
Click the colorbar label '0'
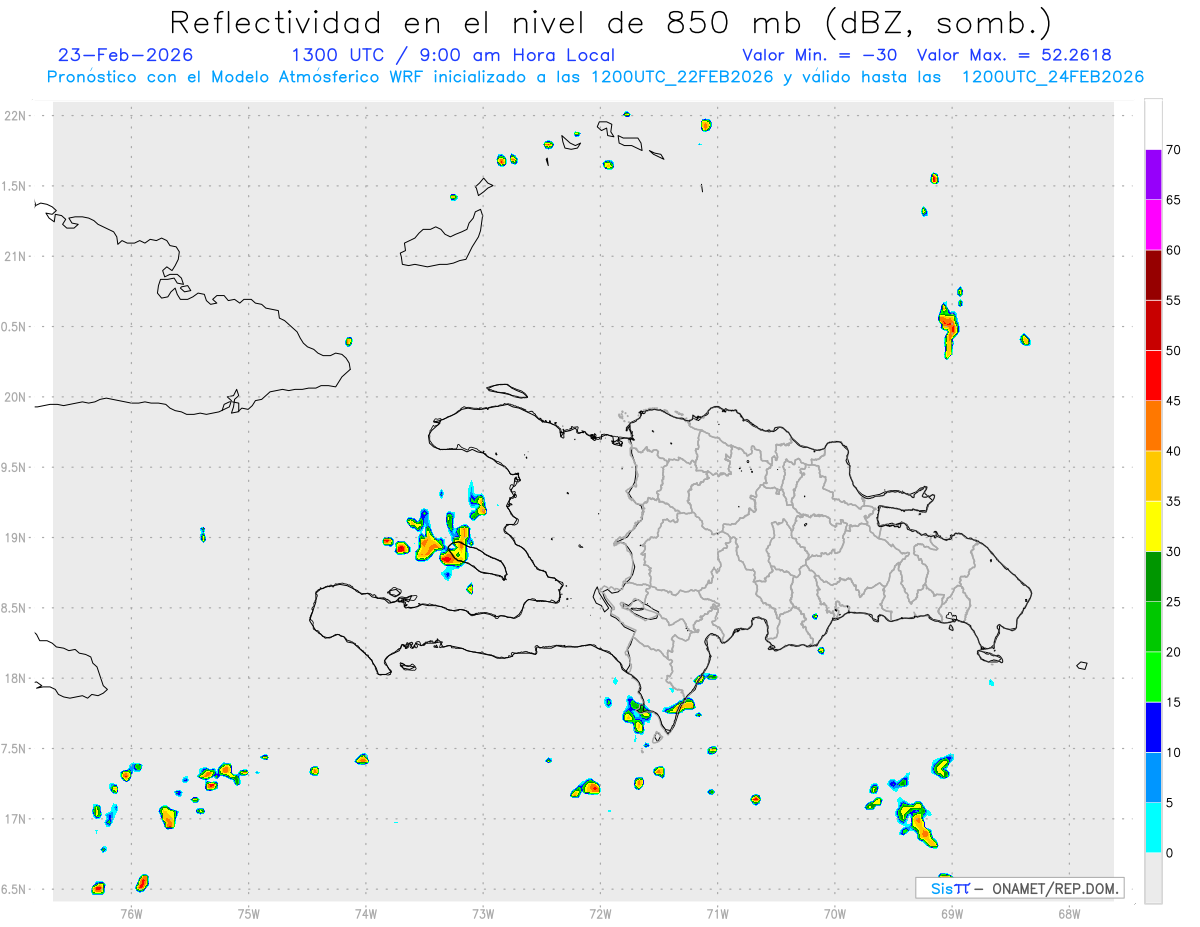(x=1171, y=853)
